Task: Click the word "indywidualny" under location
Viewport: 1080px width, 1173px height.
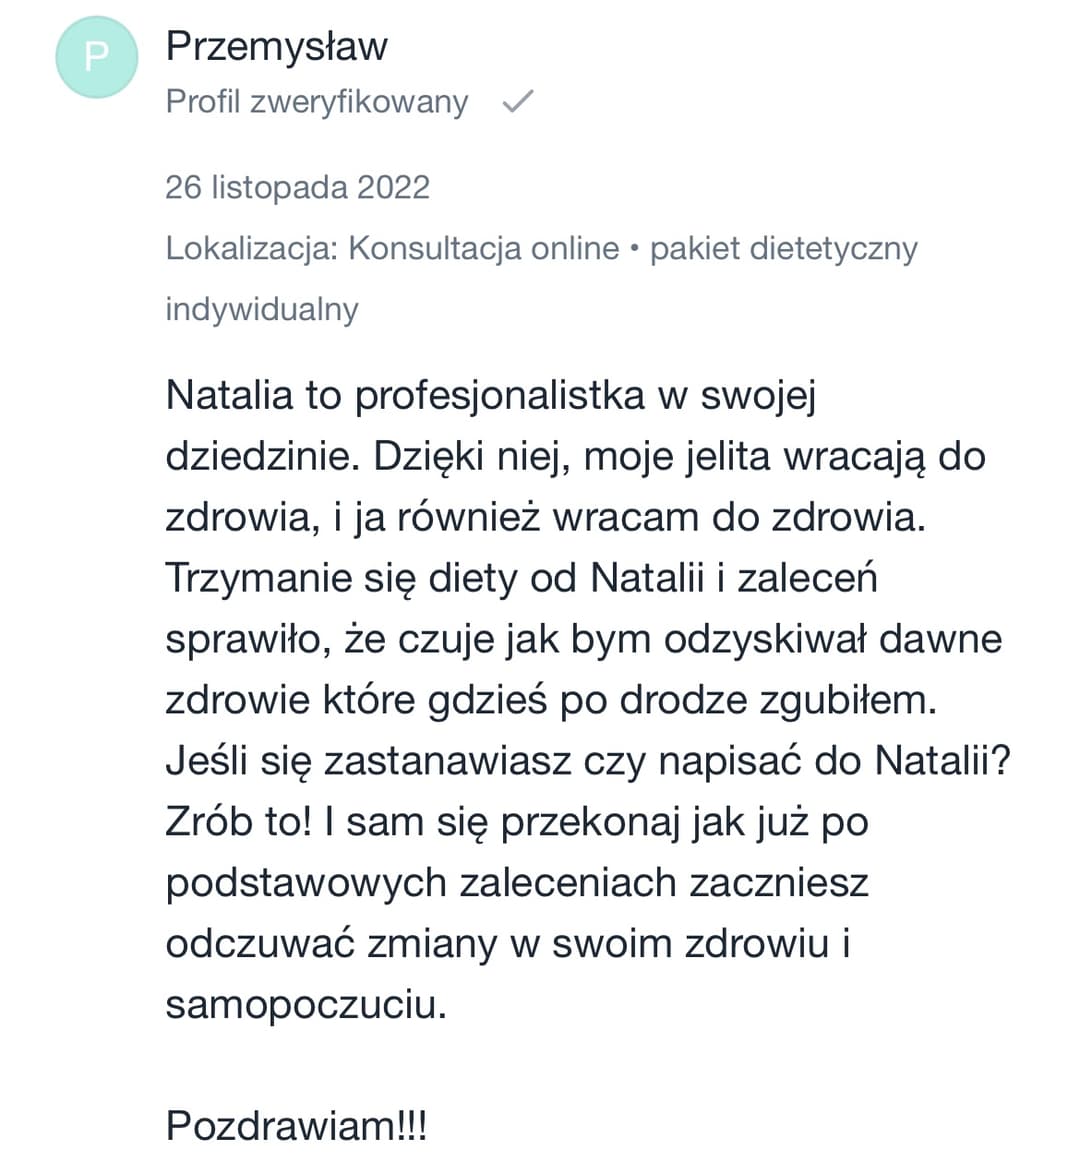Action: (x=261, y=308)
